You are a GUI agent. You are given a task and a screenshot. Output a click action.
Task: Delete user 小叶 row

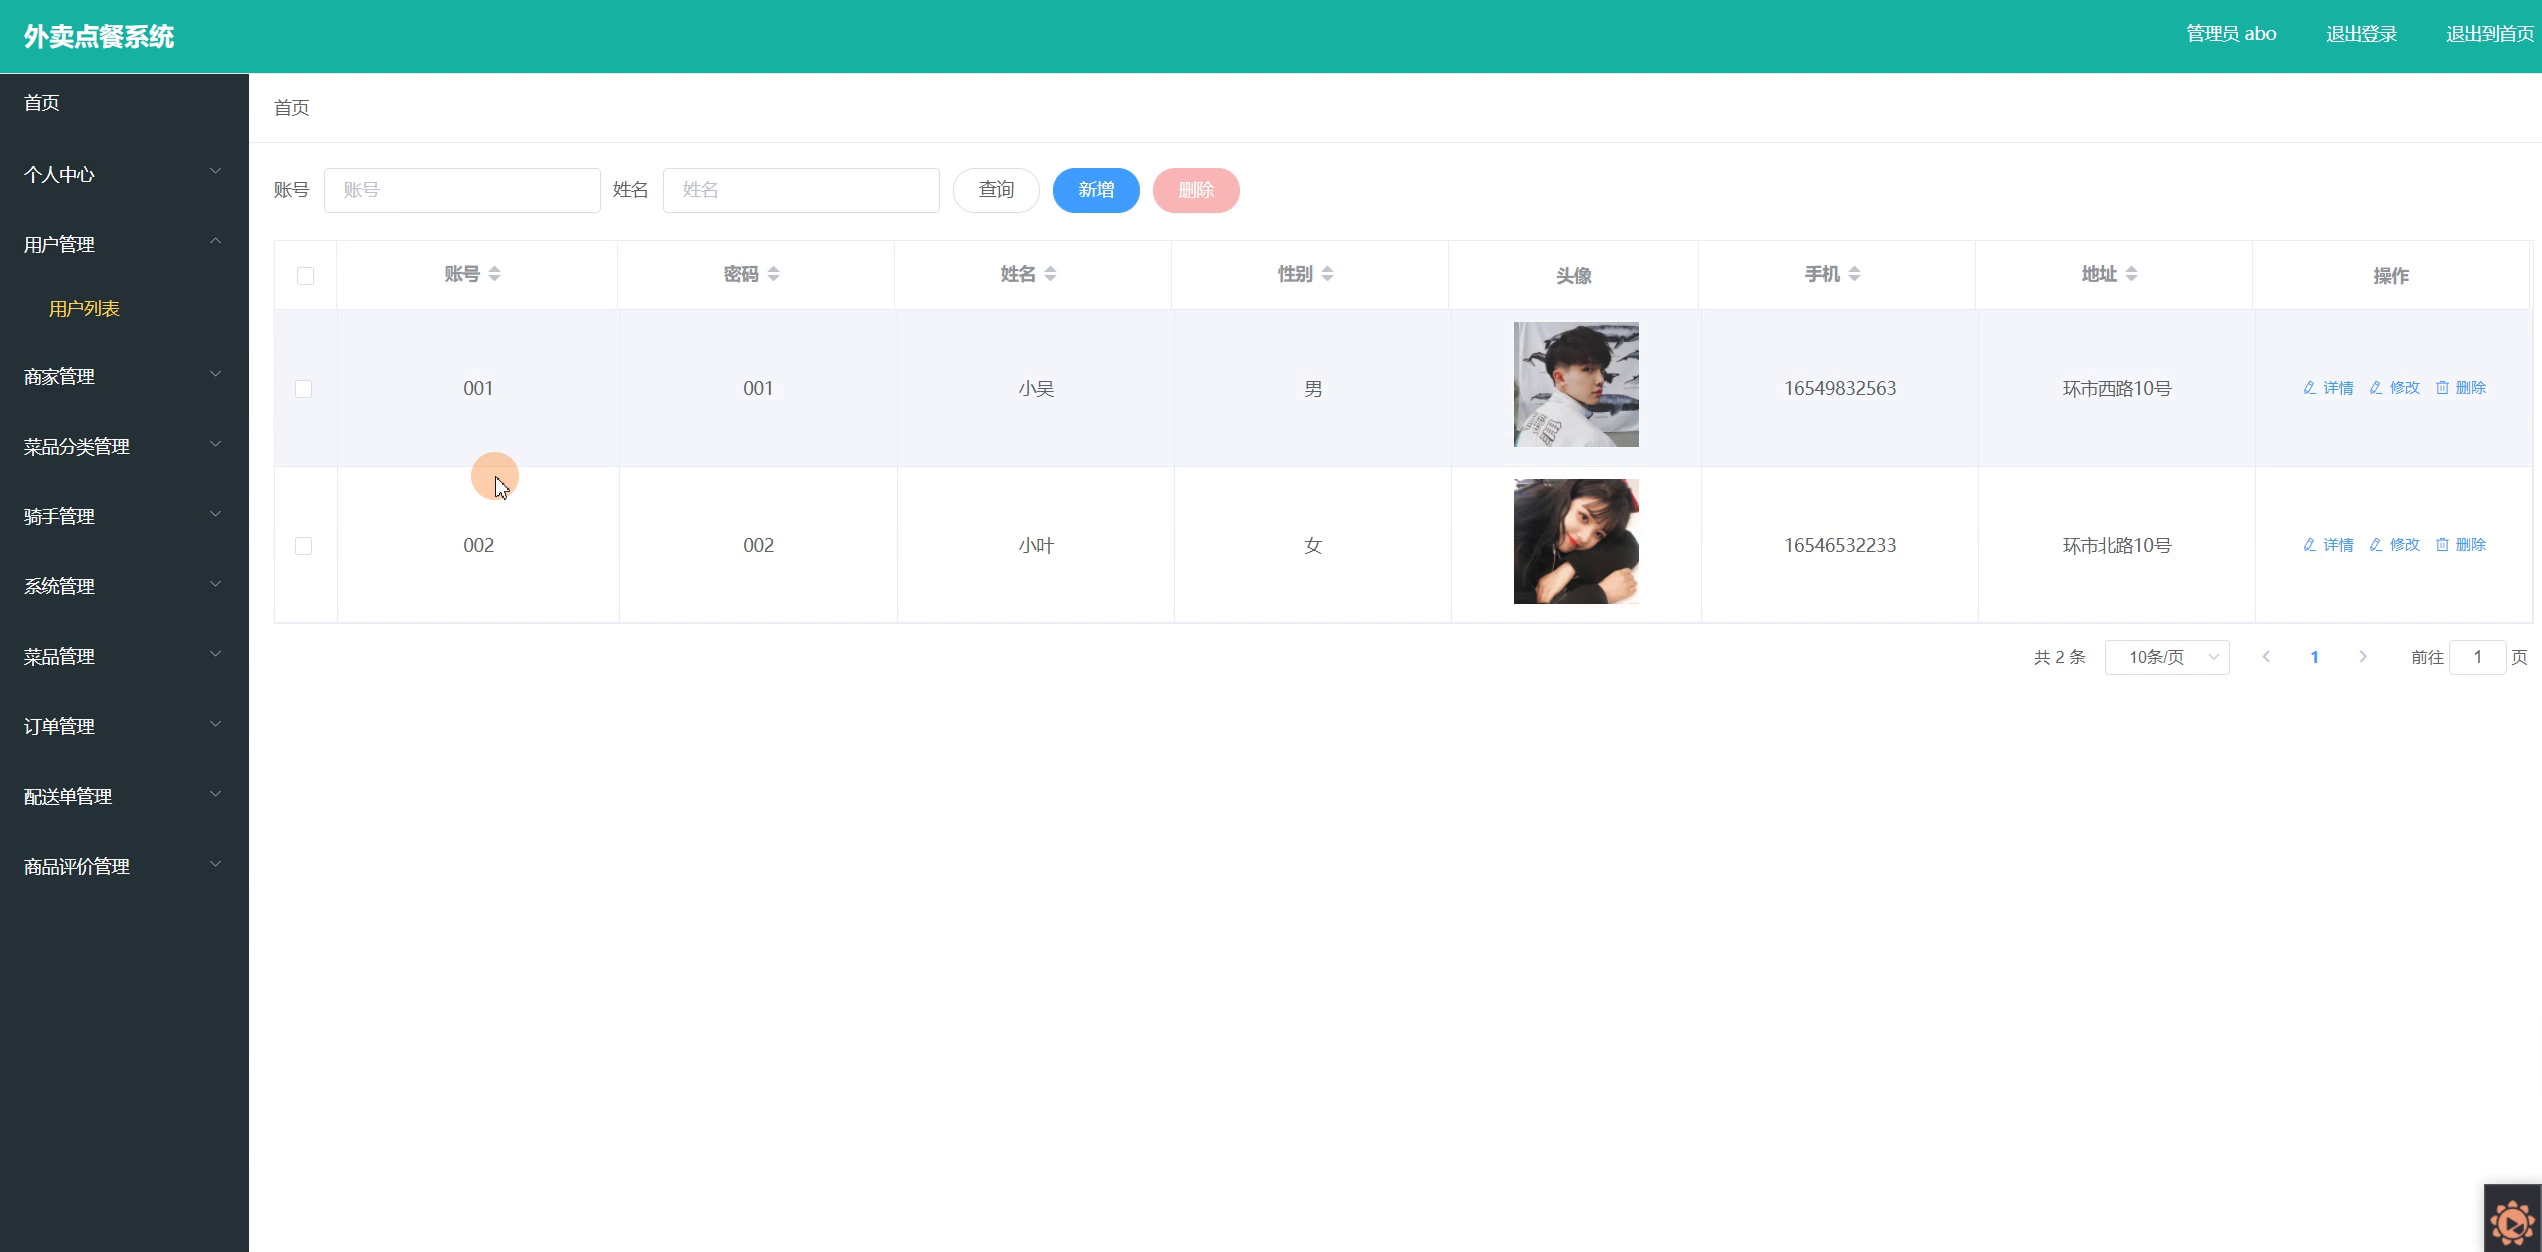point(2460,545)
